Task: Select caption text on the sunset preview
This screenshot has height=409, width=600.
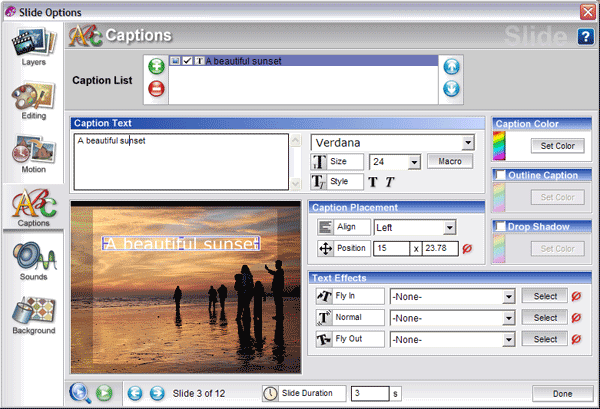Action: pyautogui.click(x=181, y=244)
